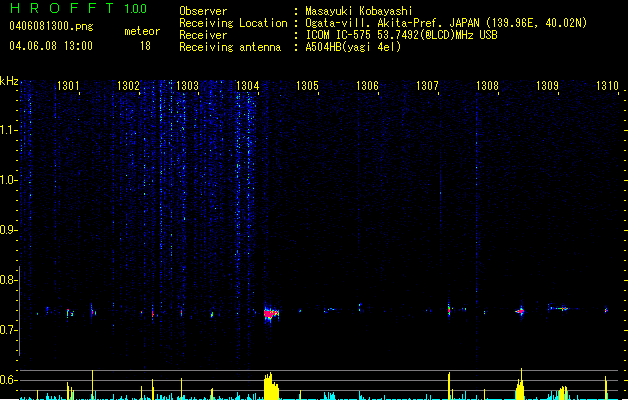Screen dimensions: 629x400
Task: Click the meteor count 18
Action: pos(145,46)
